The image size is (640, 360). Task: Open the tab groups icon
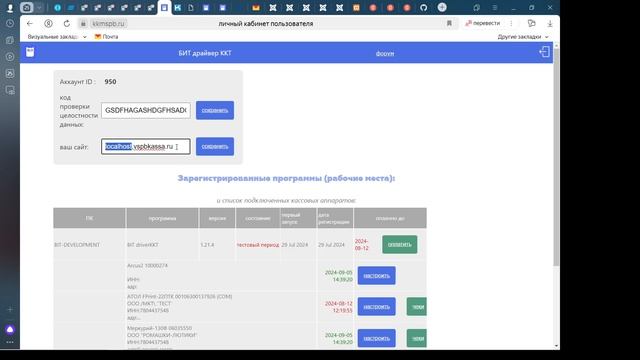click(27, 7)
